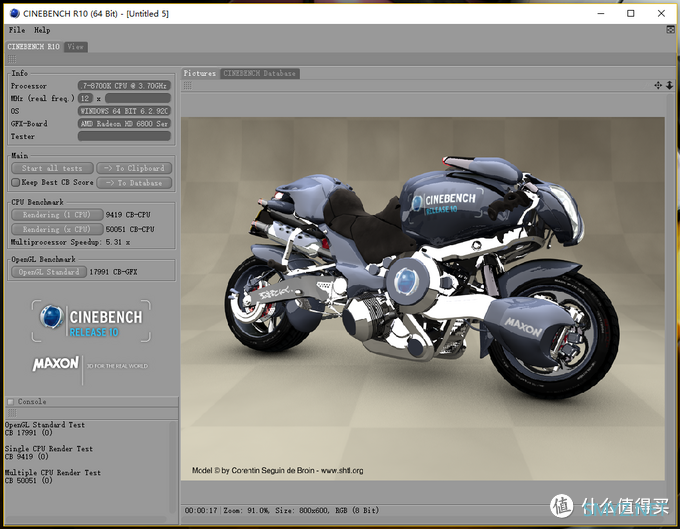This screenshot has width=680, height=529.
Task: Close the CINEBENCH window
Action: tap(661, 13)
